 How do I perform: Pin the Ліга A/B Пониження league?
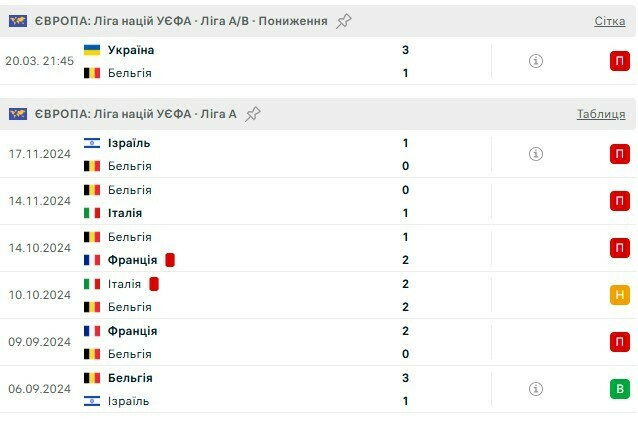[344, 21]
